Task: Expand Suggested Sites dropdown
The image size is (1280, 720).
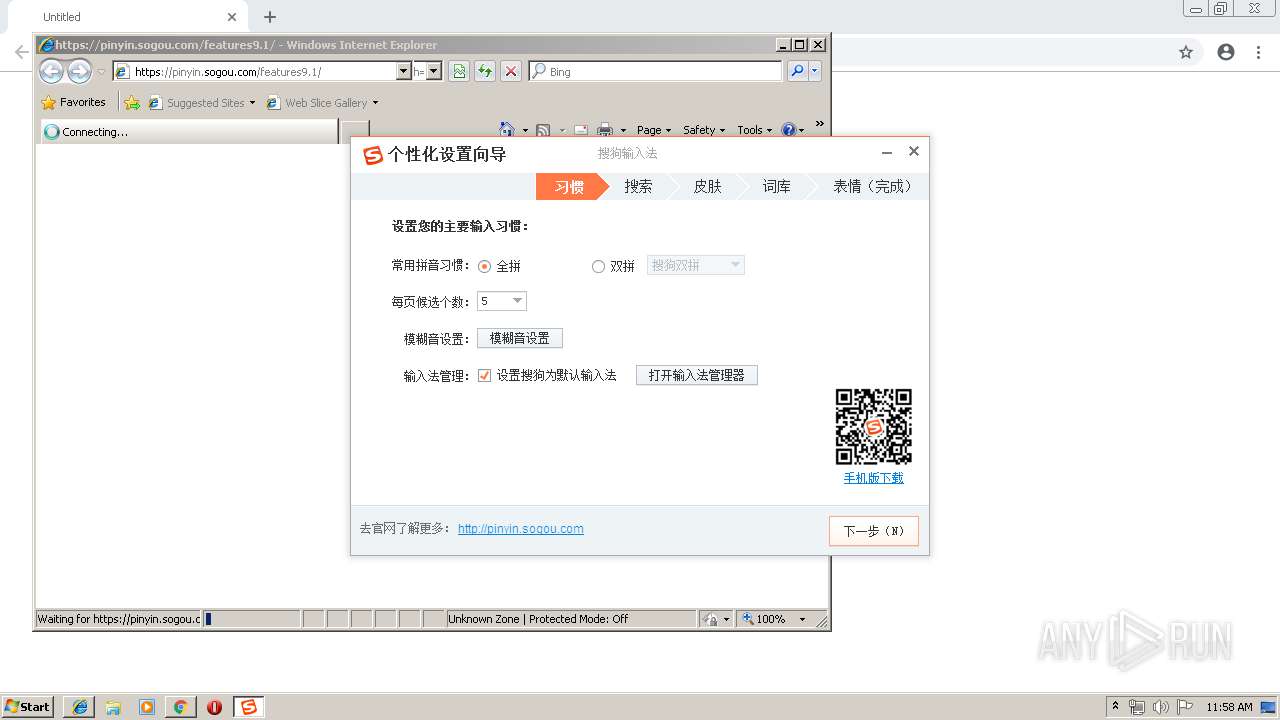Action: [x=252, y=102]
